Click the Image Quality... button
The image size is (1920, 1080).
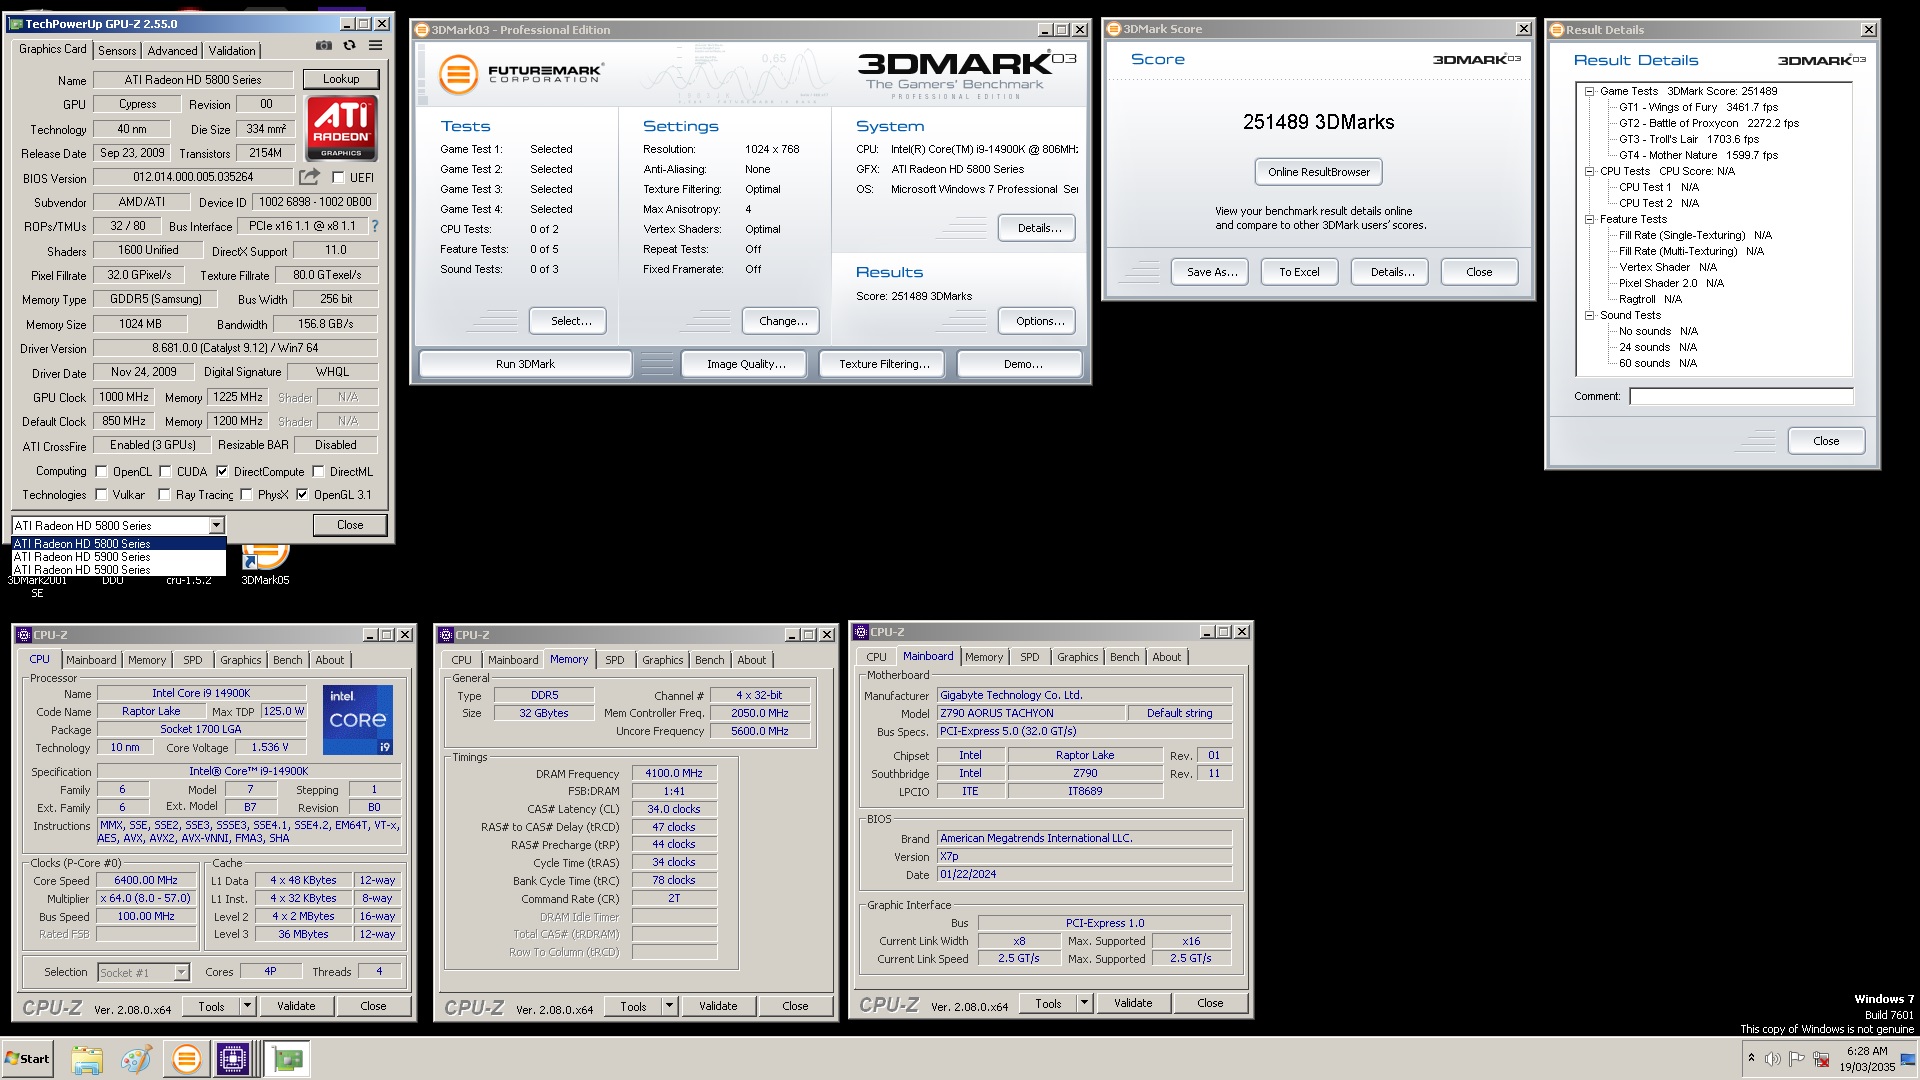pyautogui.click(x=746, y=364)
